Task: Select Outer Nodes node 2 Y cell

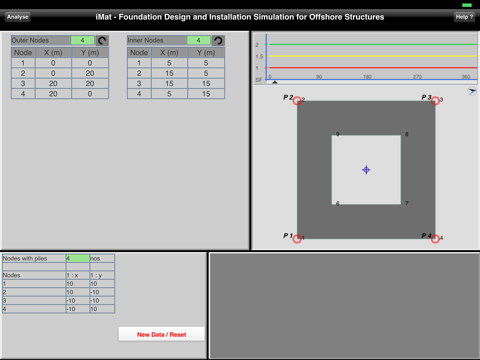Action: (x=90, y=73)
